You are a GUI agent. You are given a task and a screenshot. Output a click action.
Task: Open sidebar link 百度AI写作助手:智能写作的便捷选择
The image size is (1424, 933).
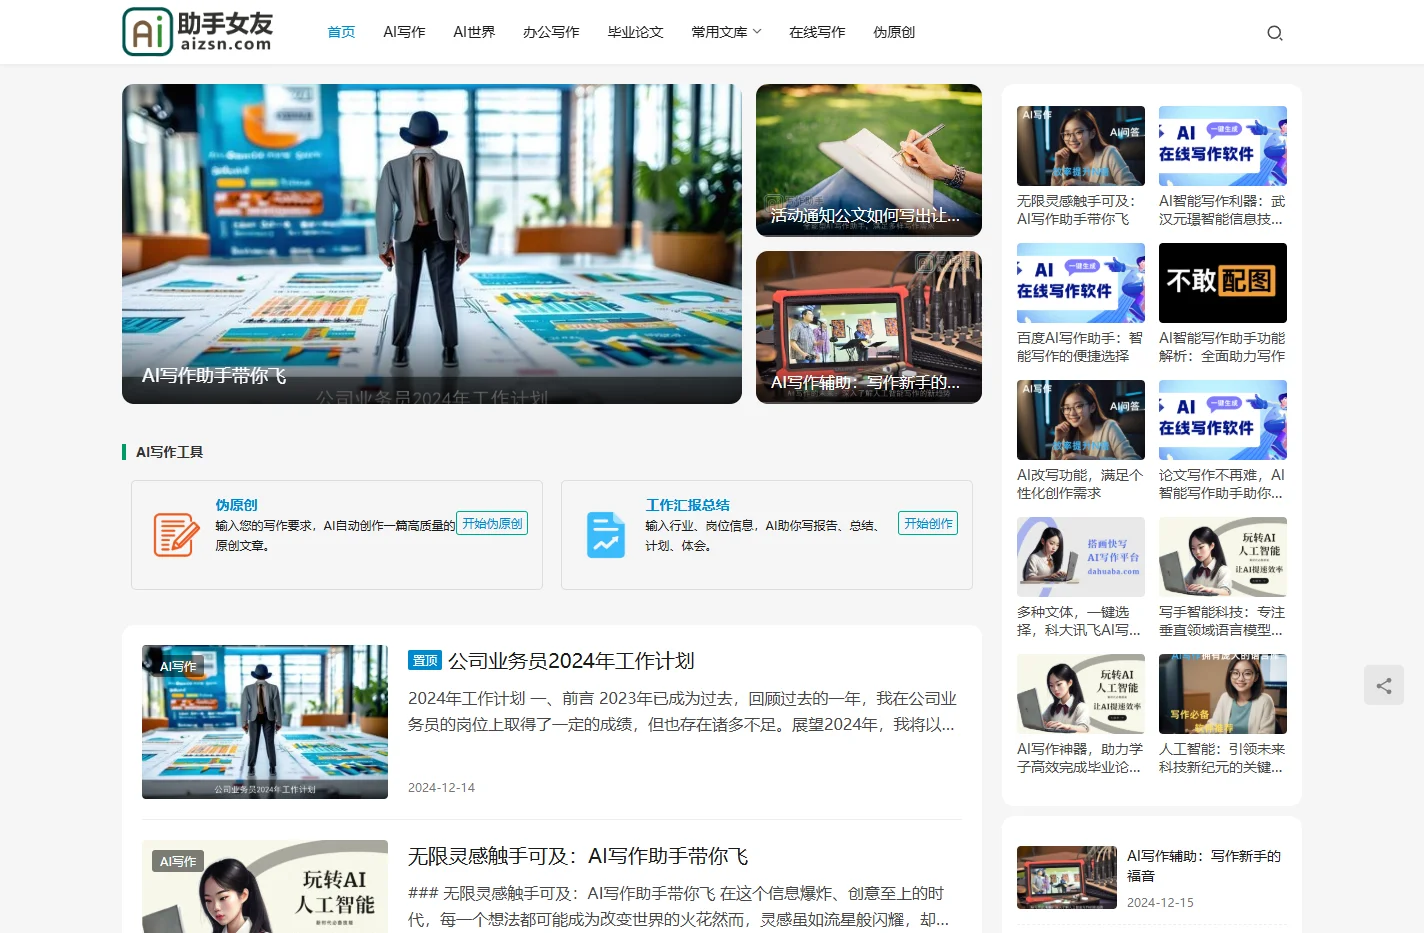[1080, 347]
